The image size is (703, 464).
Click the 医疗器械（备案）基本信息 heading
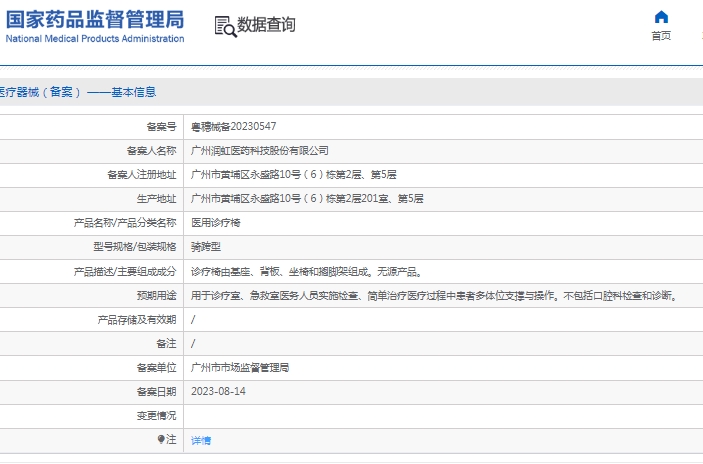pyautogui.click(x=78, y=92)
